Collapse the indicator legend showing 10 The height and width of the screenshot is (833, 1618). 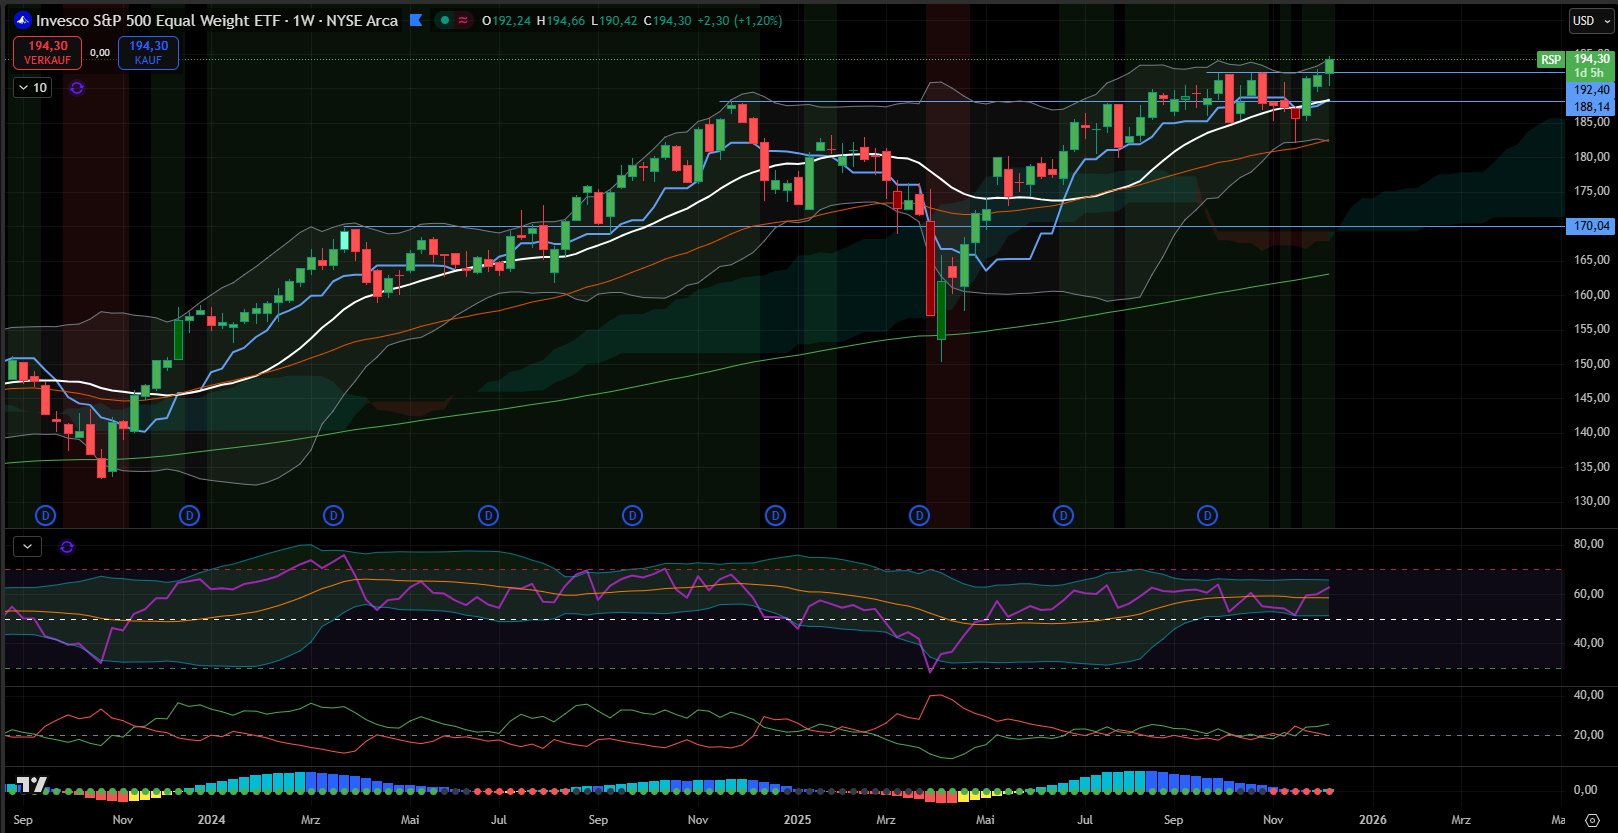pyautogui.click(x=33, y=88)
